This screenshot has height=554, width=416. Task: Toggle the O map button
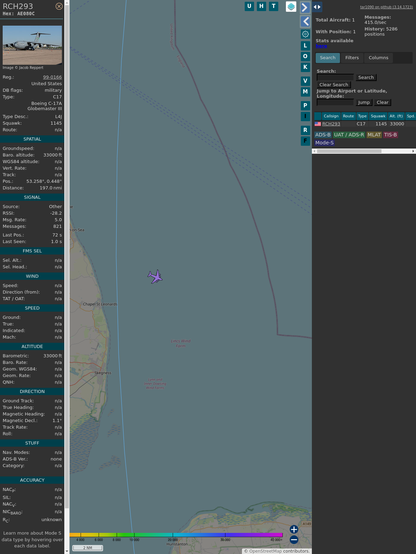click(x=305, y=56)
